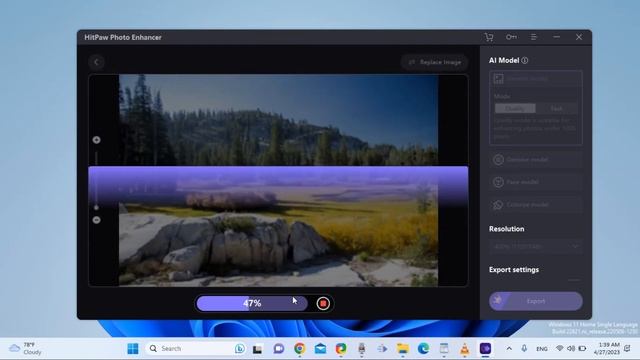Show hidden system tray icons

(x=509, y=349)
